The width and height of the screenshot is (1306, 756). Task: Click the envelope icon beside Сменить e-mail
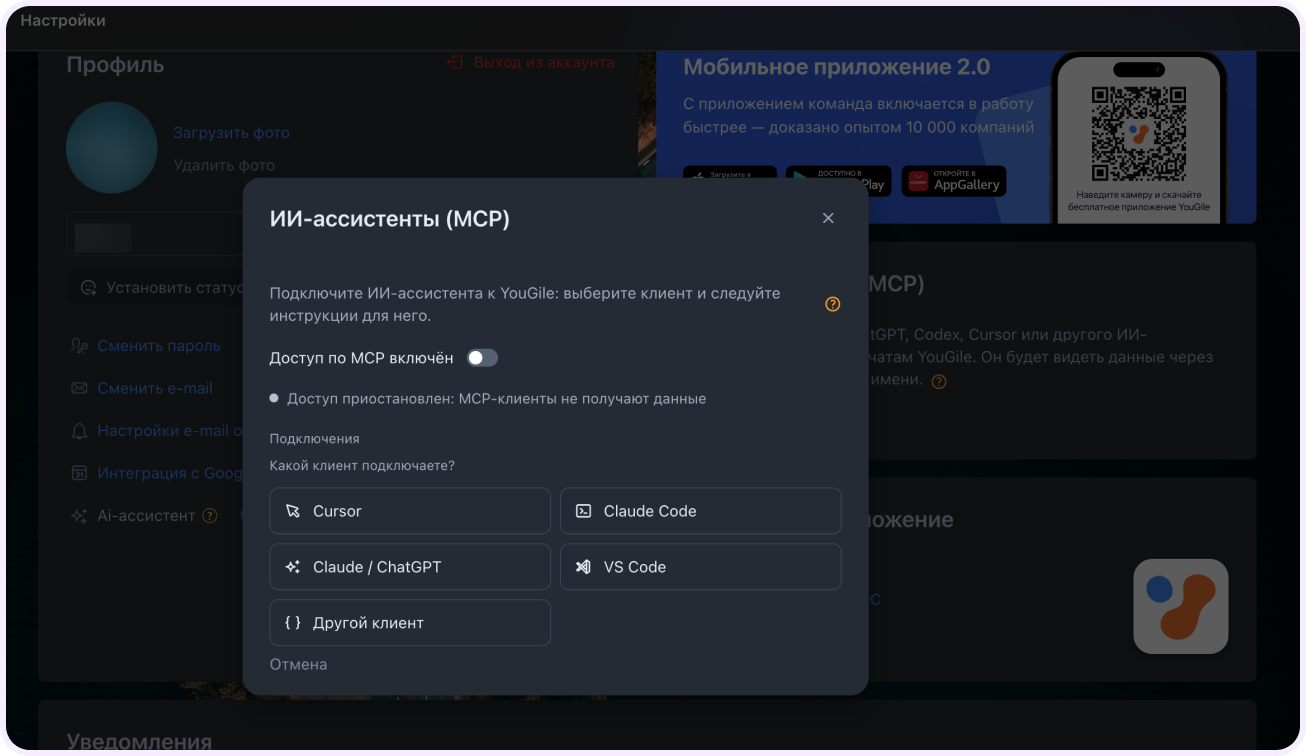point(79,388)
